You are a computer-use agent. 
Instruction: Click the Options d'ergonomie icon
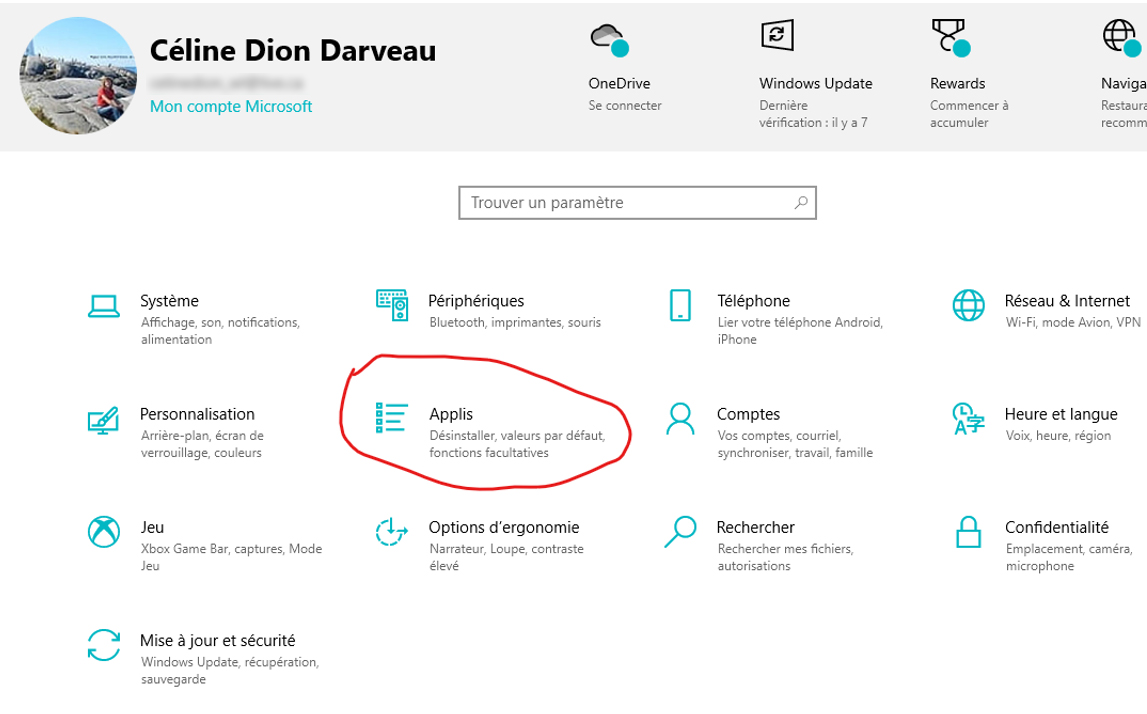391,532
